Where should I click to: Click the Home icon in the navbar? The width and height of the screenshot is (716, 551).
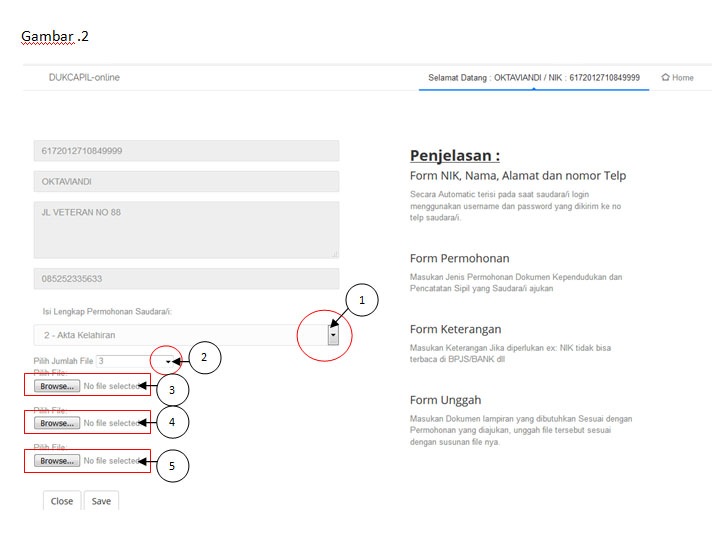(665, 78)
